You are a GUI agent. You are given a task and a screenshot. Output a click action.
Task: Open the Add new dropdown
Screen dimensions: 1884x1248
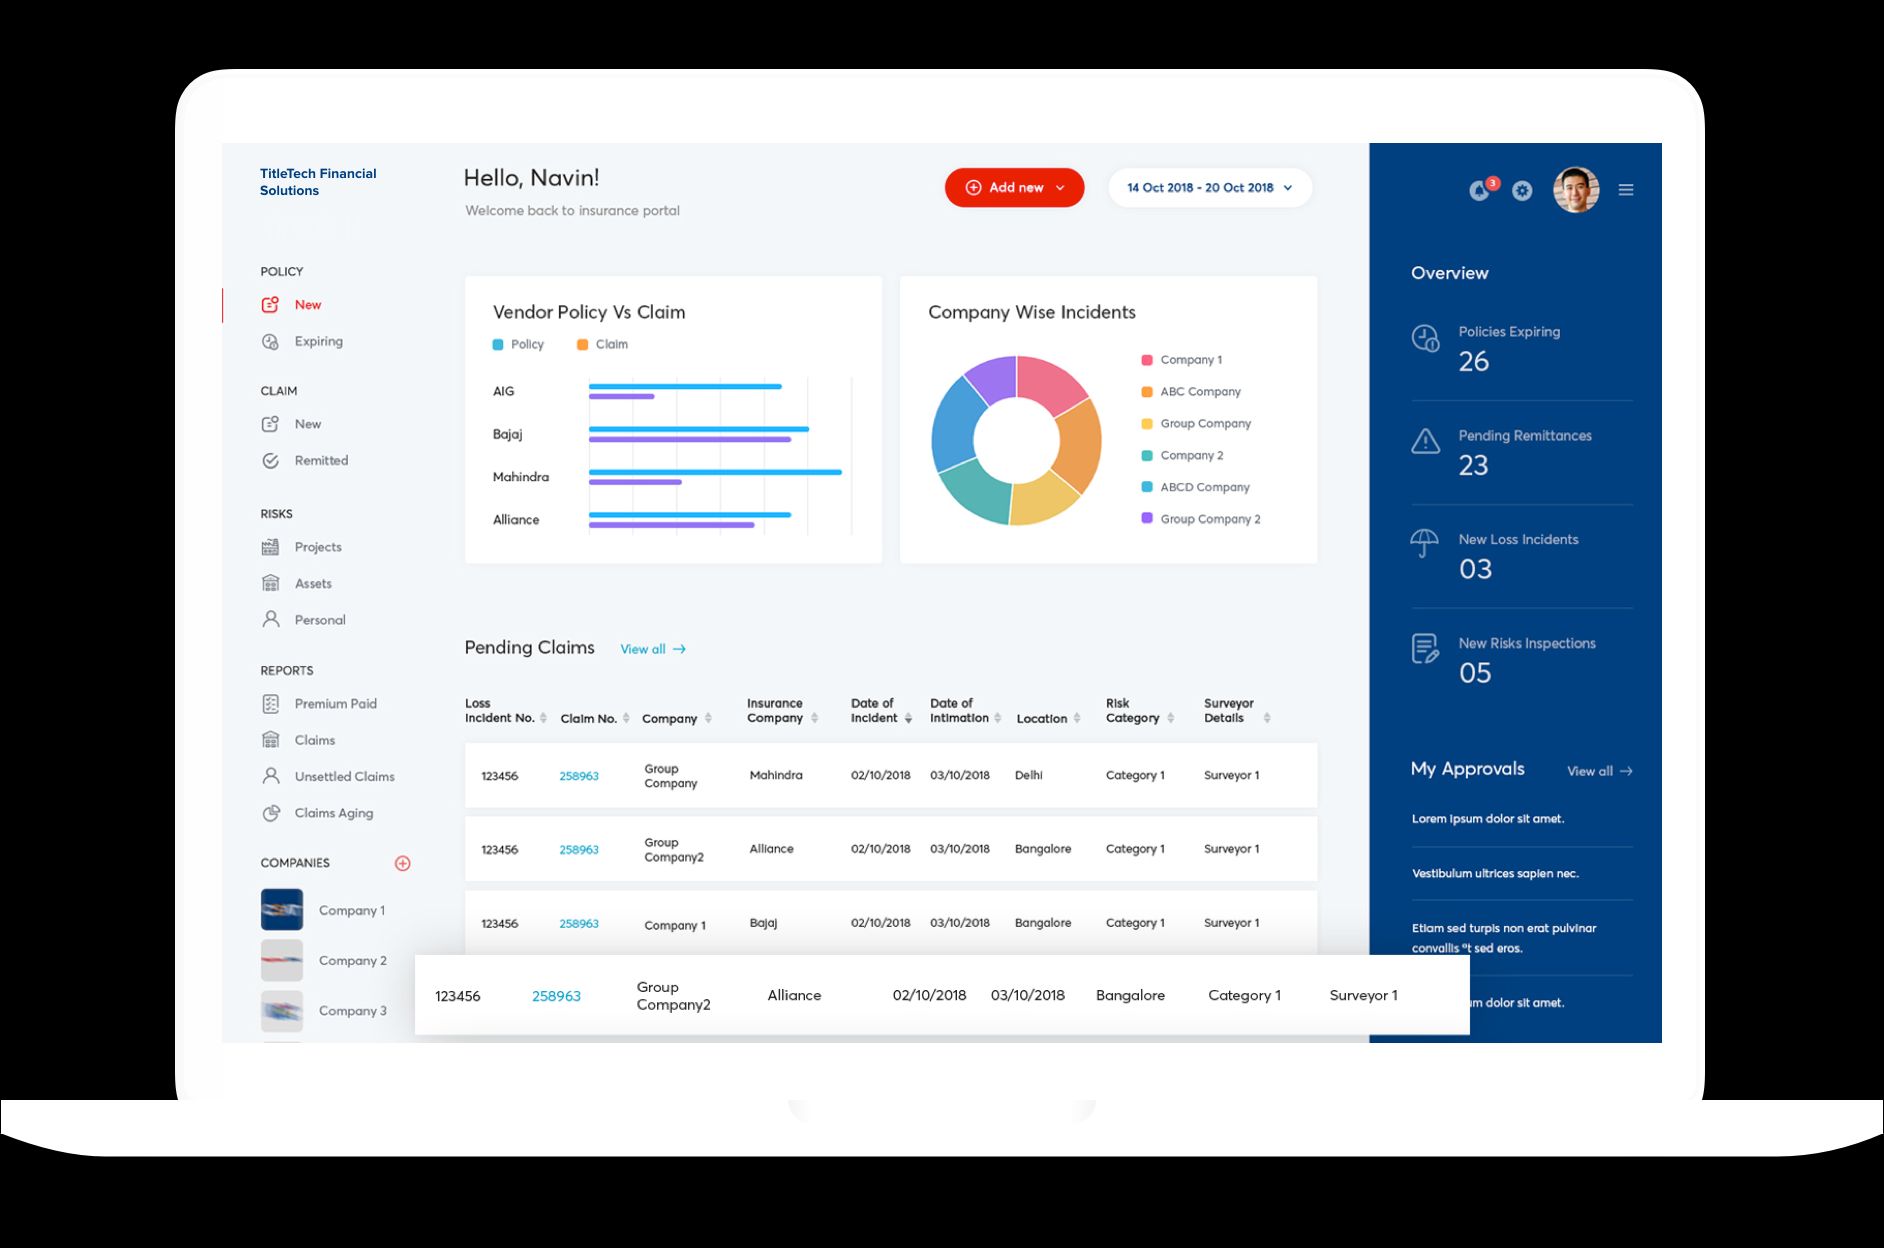tap(1014, 188)
